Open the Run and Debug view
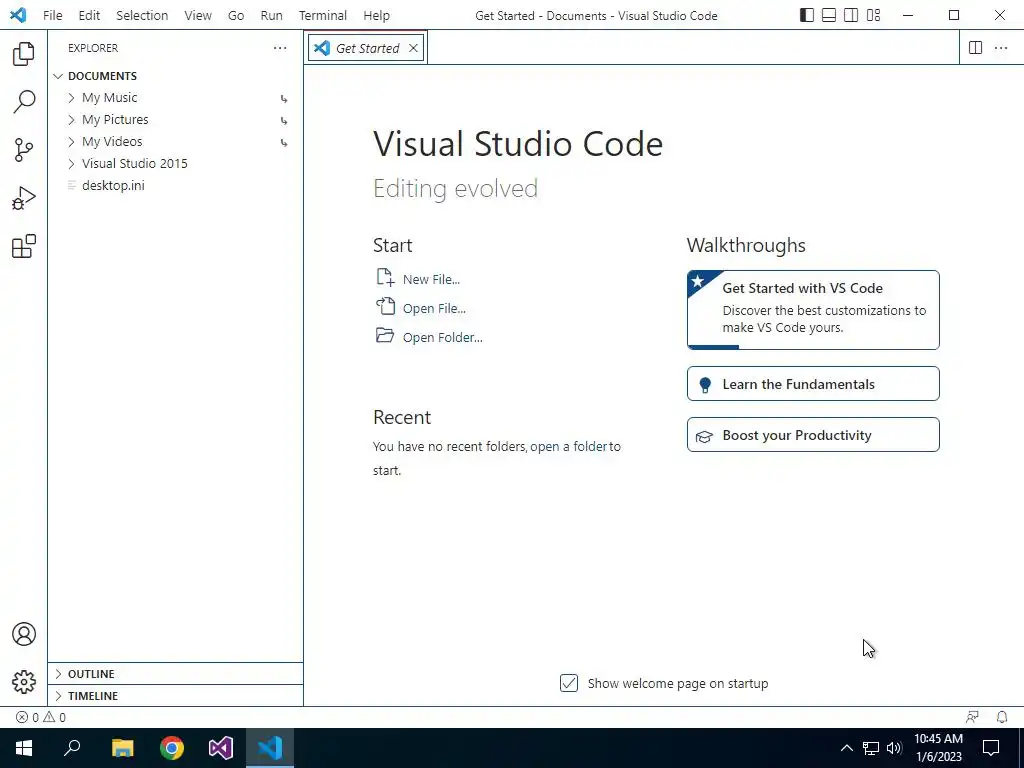The width and height of the screenshot is (1024, 768). pyautogui.click(x=24, y=198)
